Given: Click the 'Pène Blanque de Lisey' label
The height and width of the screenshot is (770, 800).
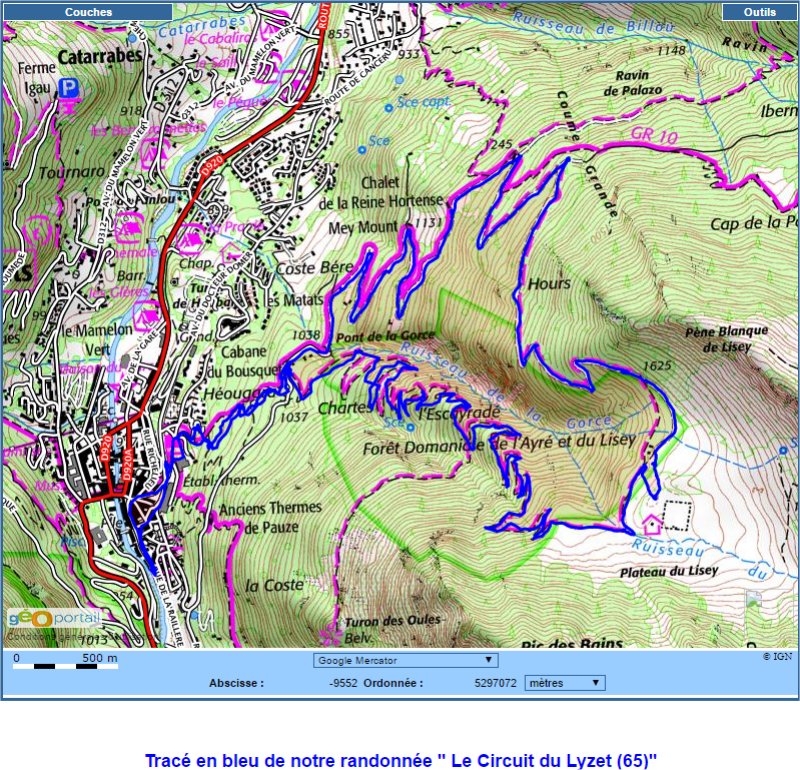Looking at the screenshot, I should tap(727, 339).
